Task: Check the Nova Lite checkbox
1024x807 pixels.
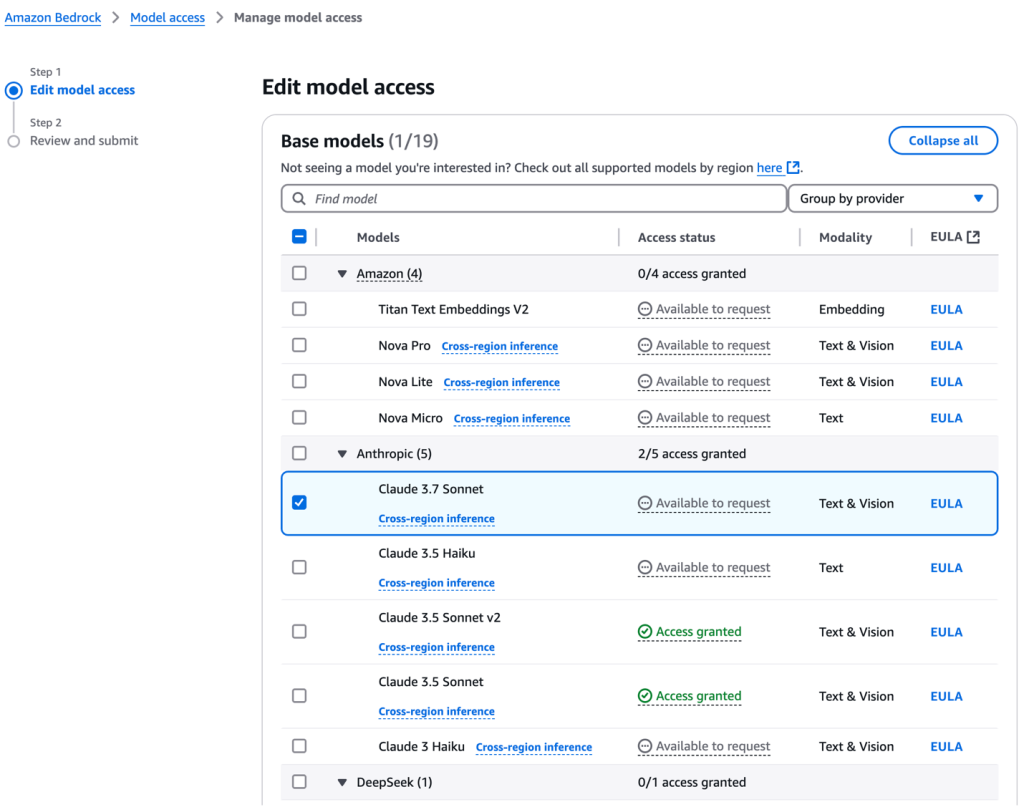Action: click(299, 381)
